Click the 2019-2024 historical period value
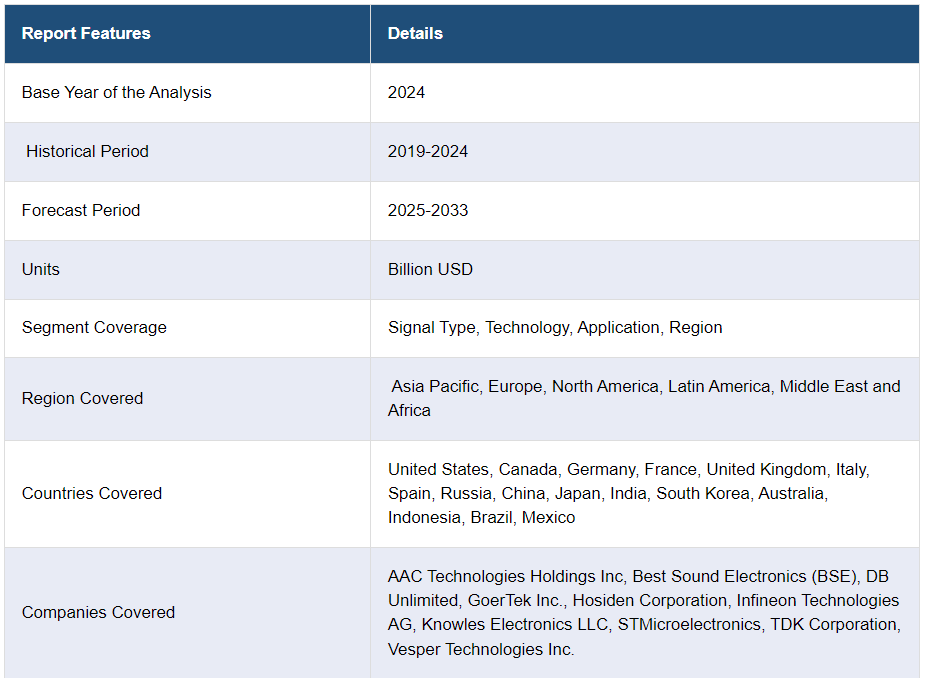 (x=428, y=151)
